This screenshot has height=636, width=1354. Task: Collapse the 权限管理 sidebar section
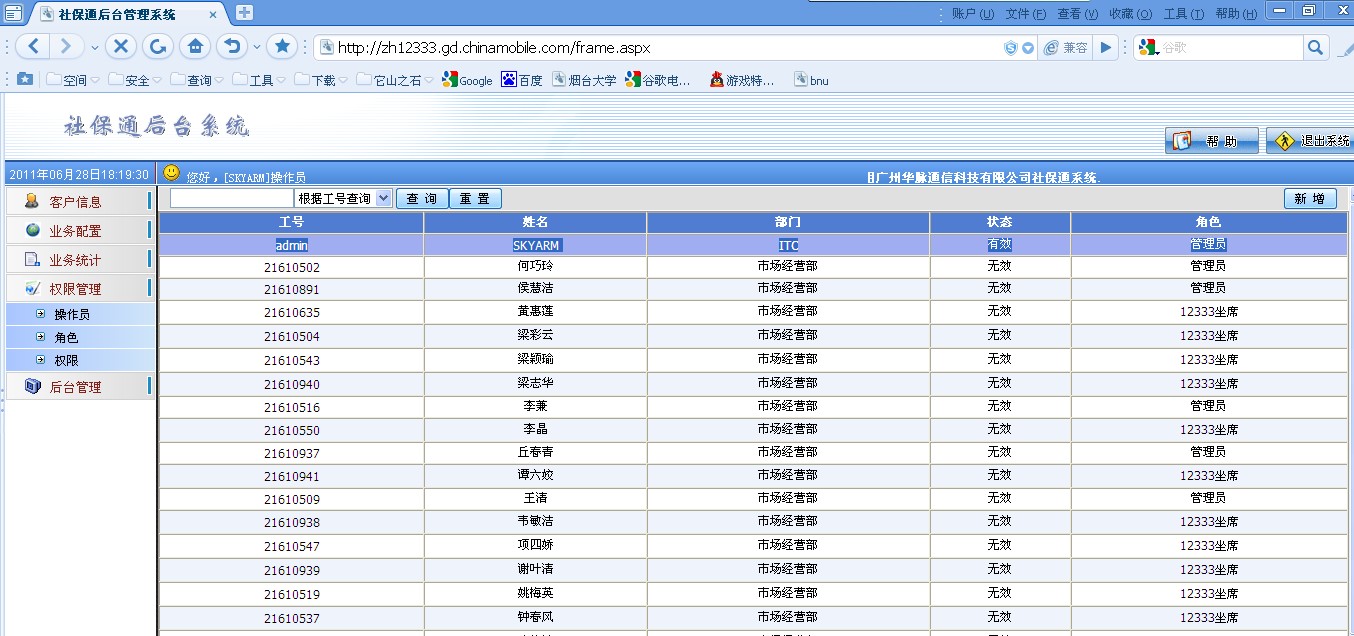(x=78, y=288)
